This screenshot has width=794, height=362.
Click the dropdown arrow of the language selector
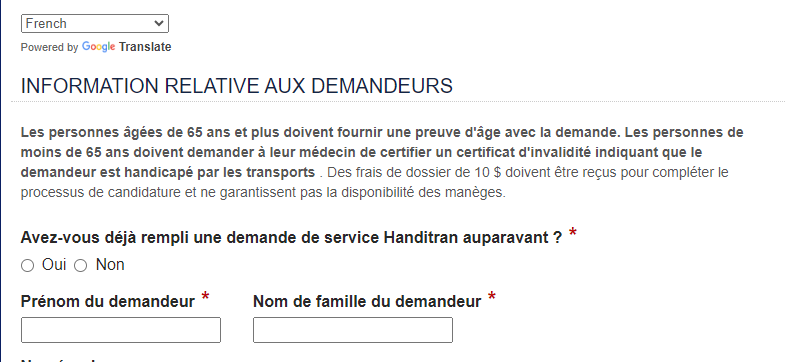[x=158, y=23]
